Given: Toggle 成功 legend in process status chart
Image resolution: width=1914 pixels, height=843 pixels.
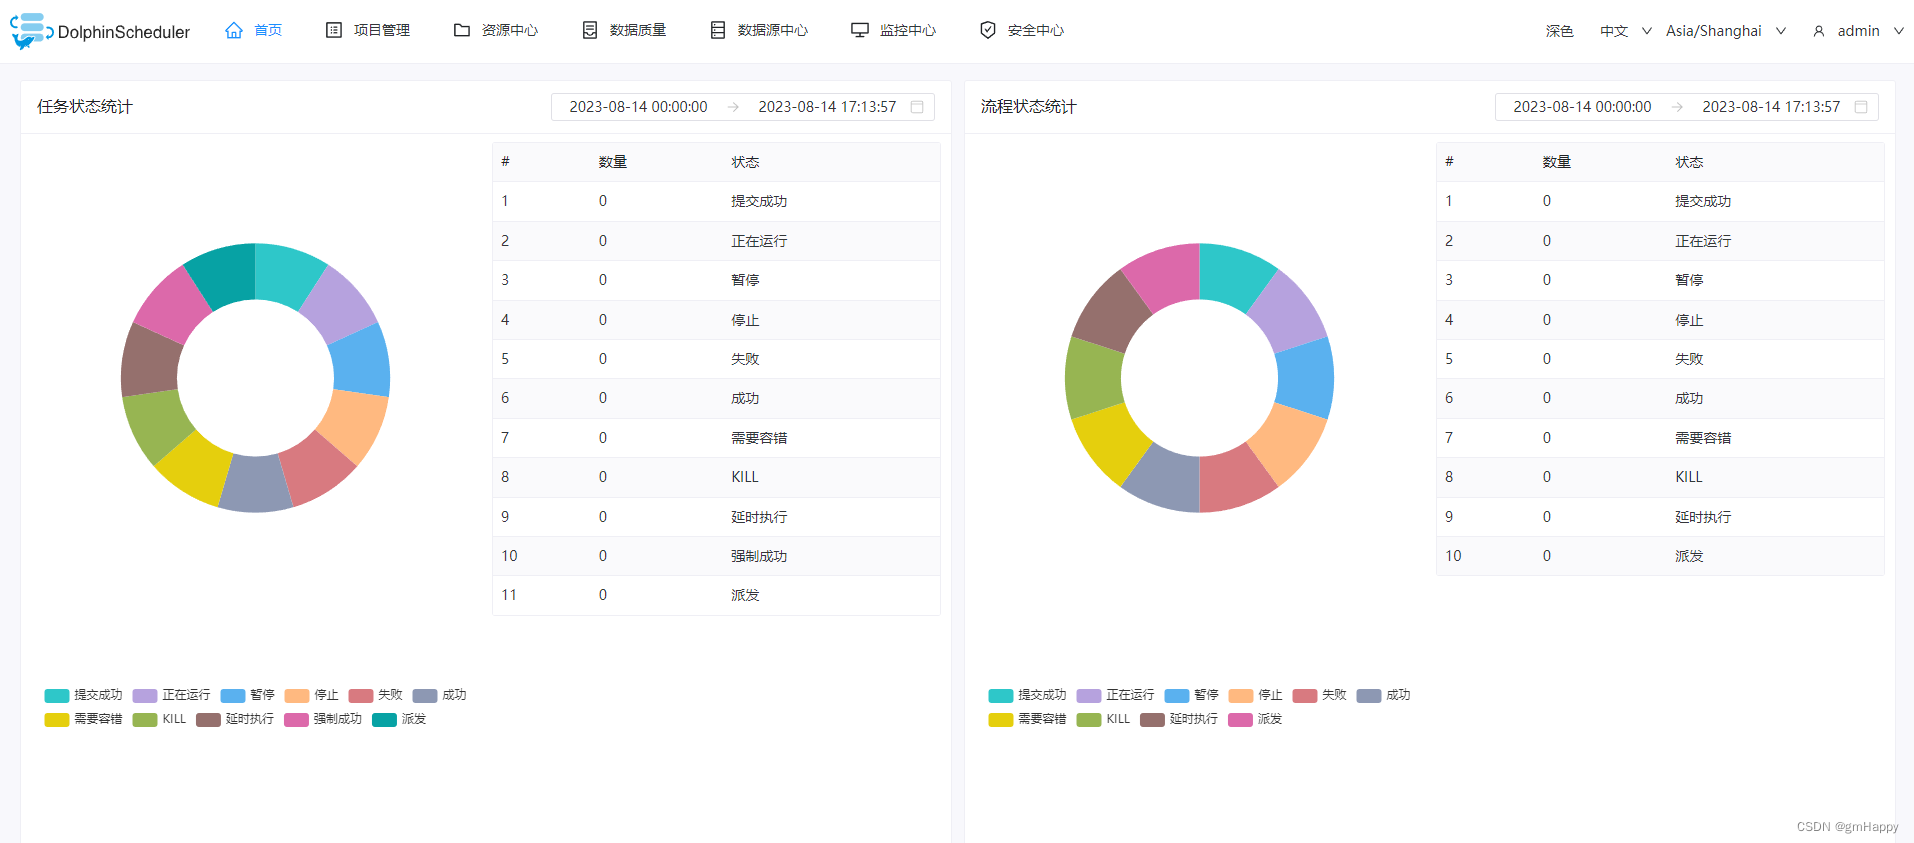Looking at the screenshot, I should point(1383,695).
